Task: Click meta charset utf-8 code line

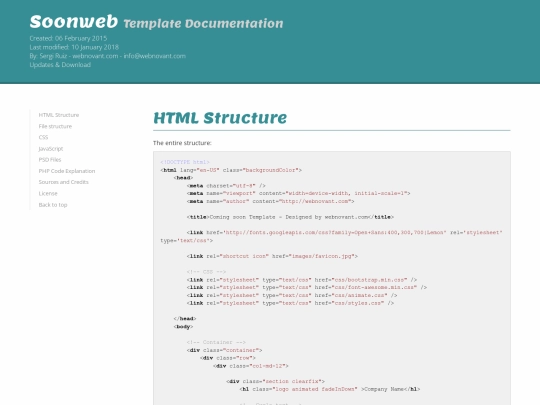Action: (x=226, y=186)
